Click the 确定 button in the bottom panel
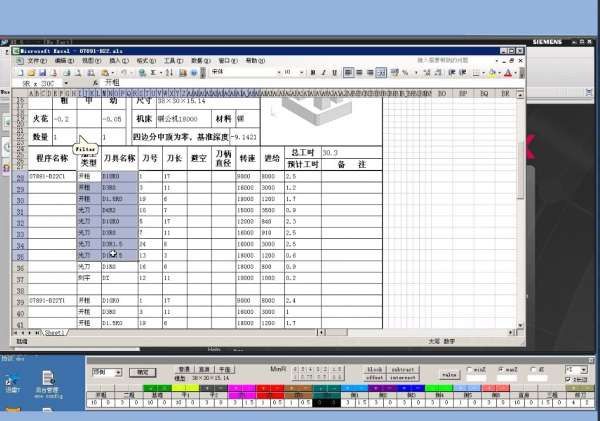 (x=142, y=372)
